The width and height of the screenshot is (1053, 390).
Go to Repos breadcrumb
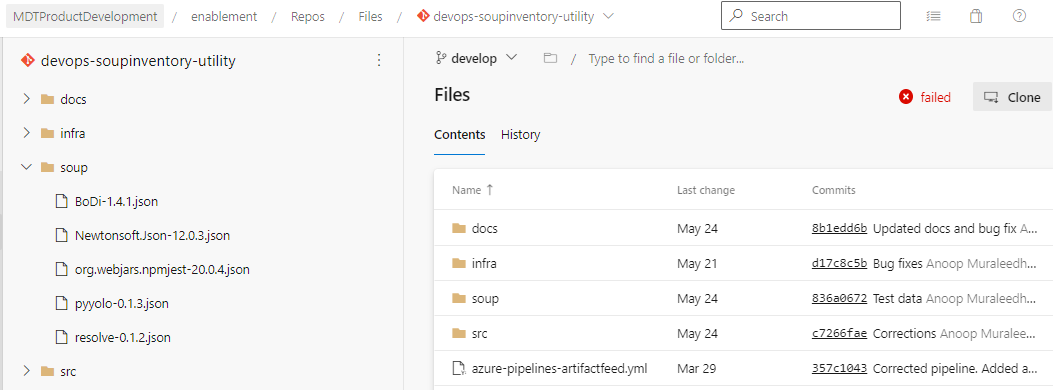[x=308, y=17]
